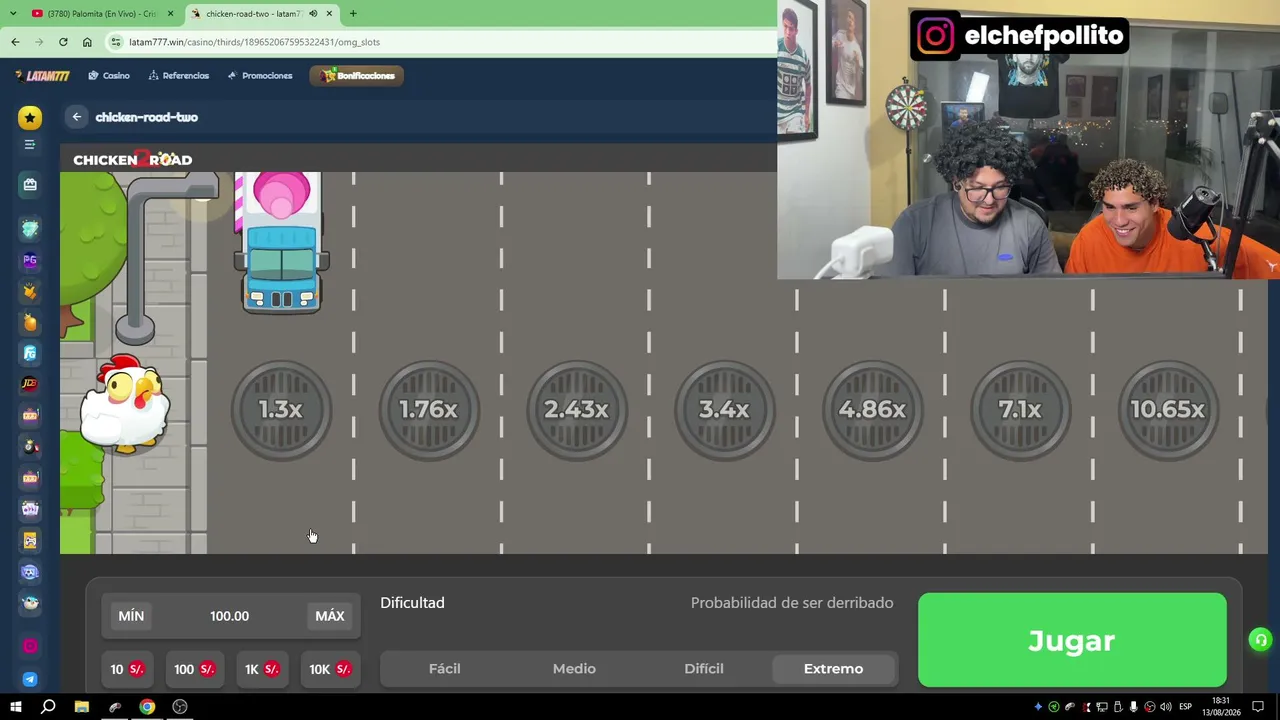Open the taskbar volume control
Viewport: 1280px width, 720px height.
click(x=1166, y=707)
